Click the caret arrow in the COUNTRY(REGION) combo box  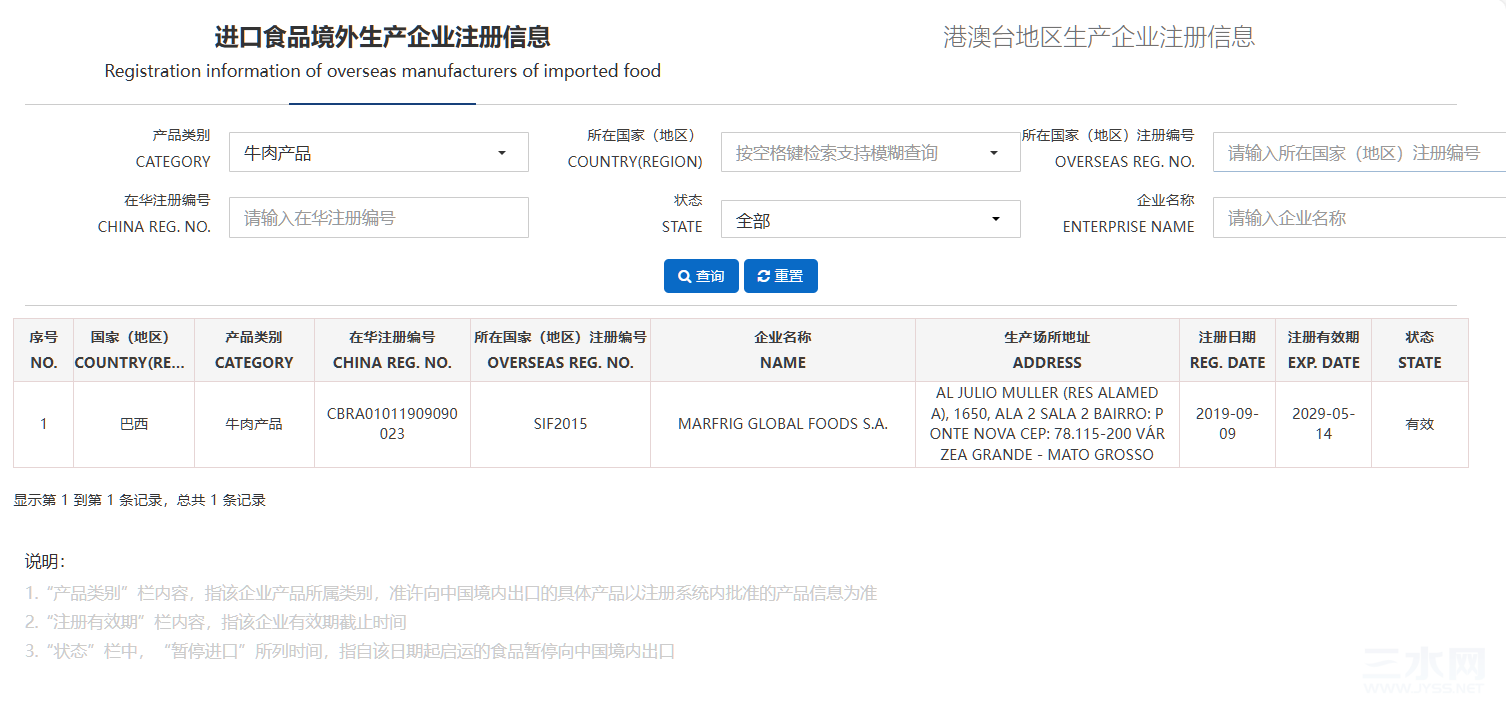click(x=994, y=153)
